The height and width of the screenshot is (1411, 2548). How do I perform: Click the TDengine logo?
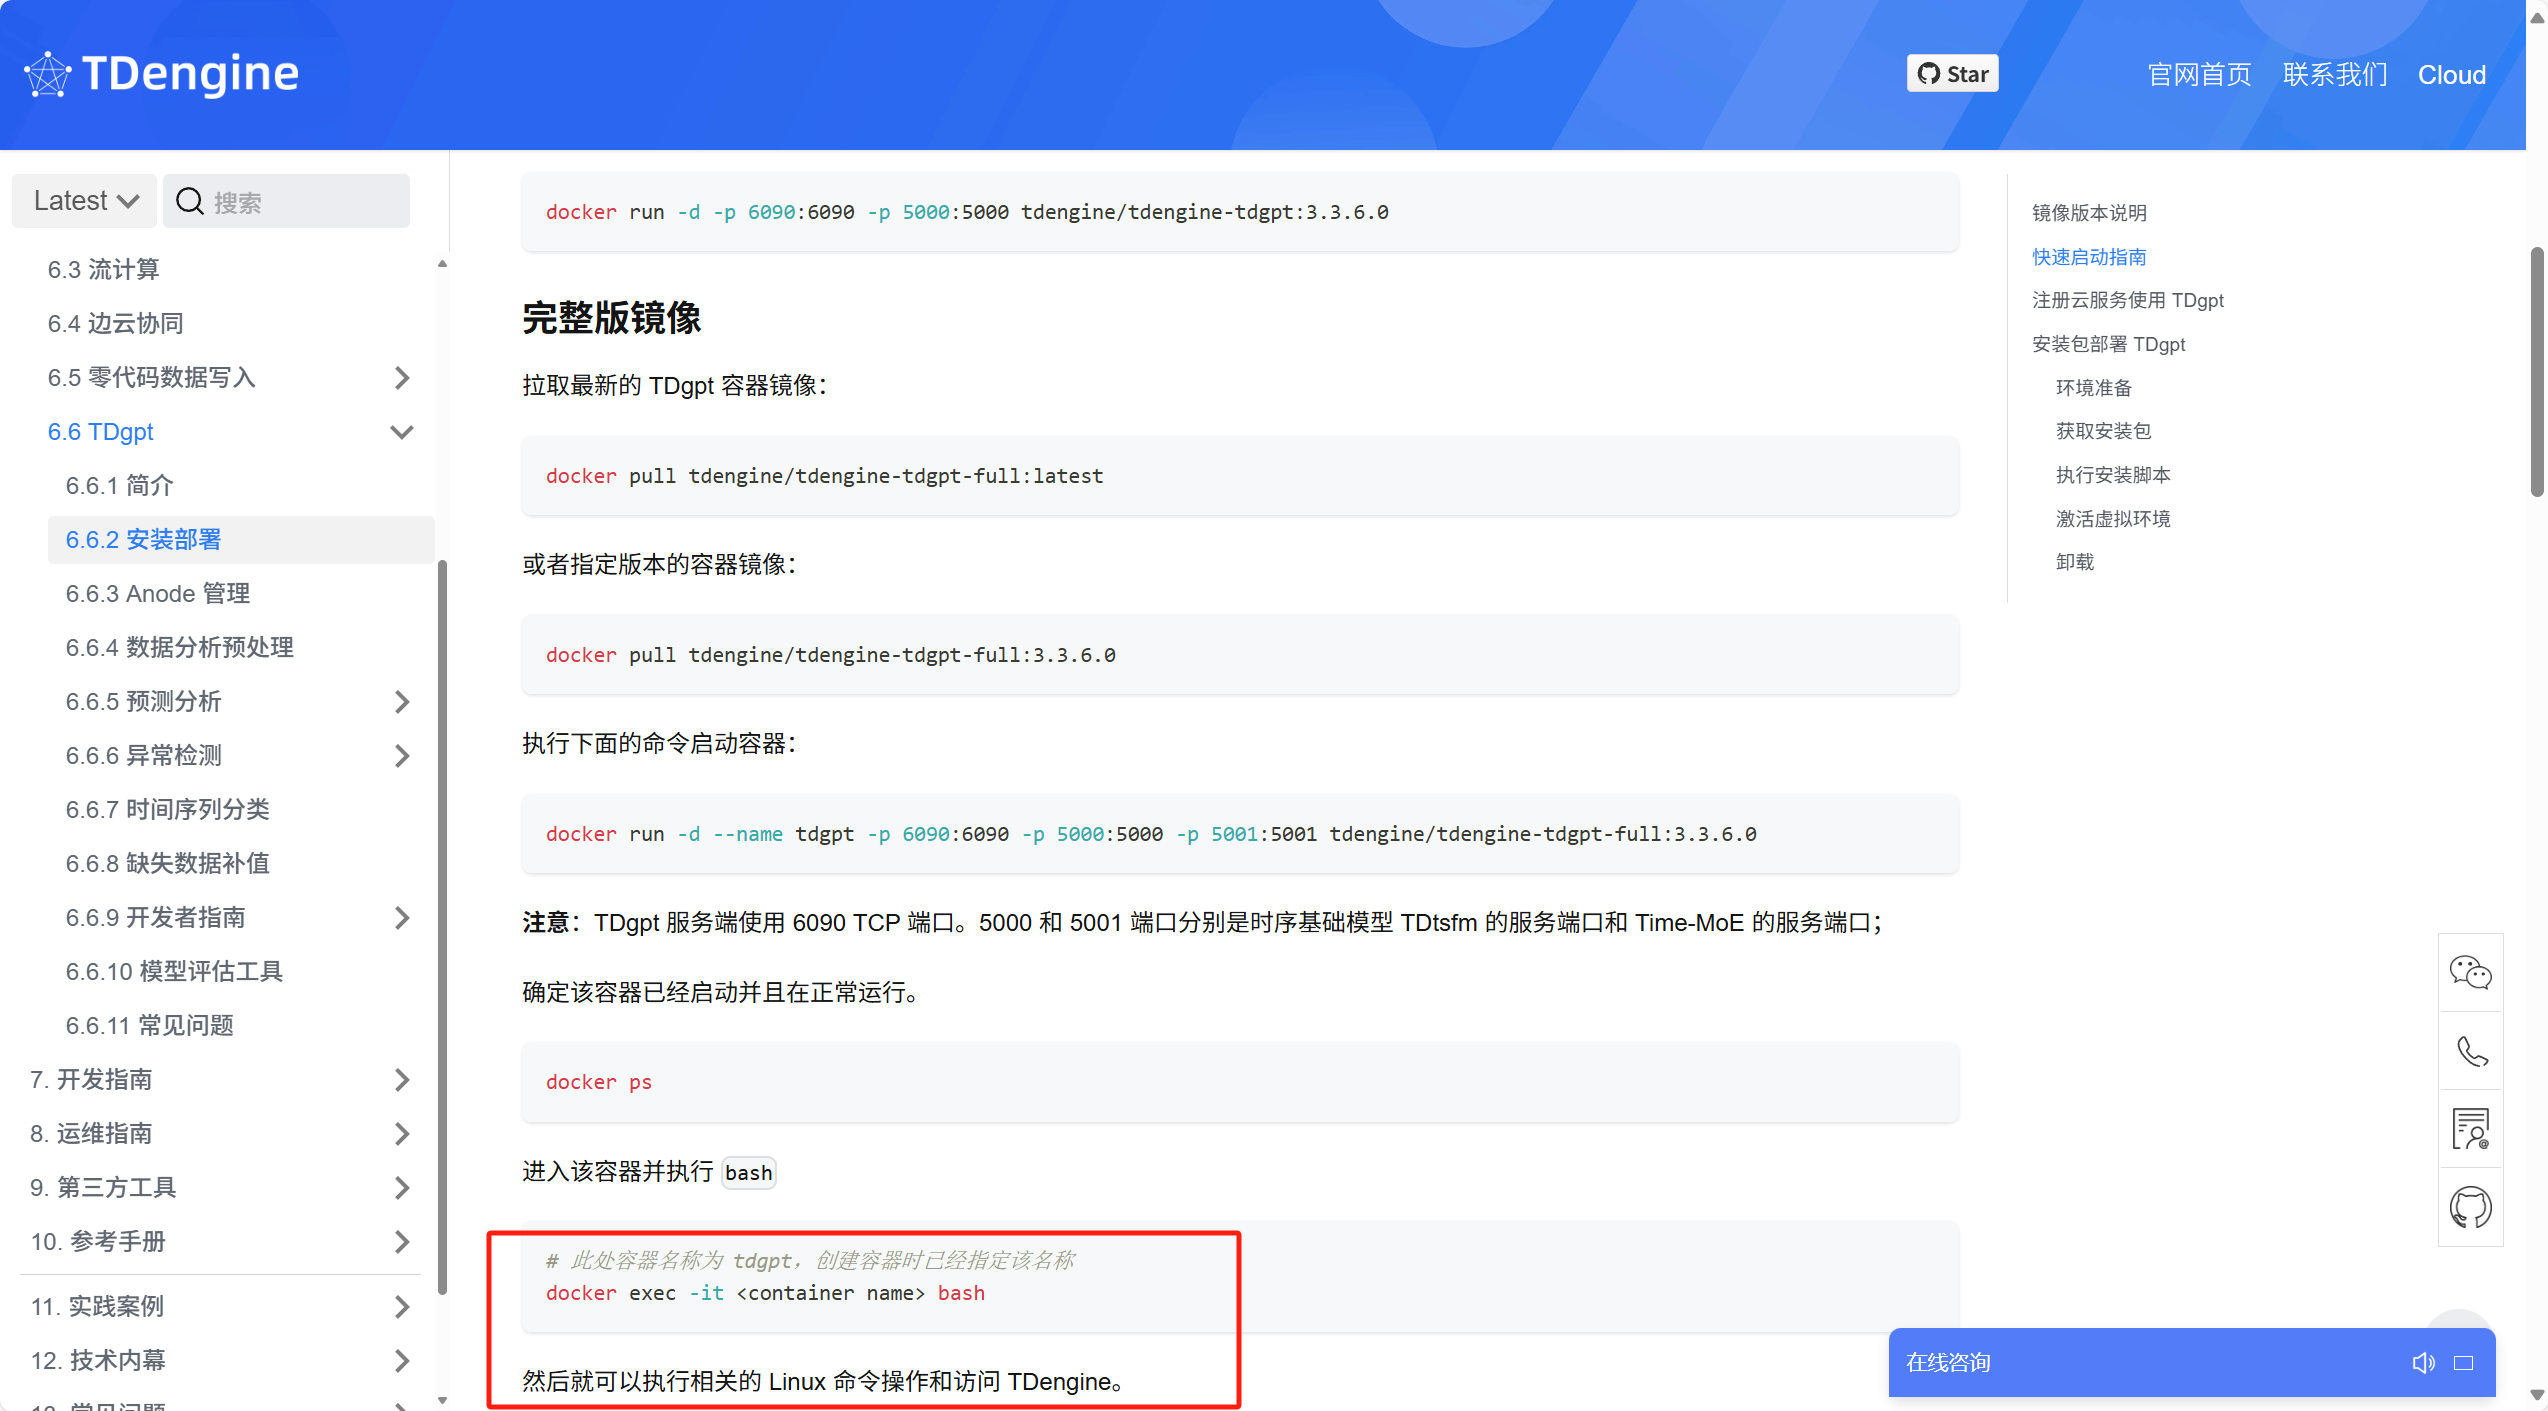click(x=160, y=73)
